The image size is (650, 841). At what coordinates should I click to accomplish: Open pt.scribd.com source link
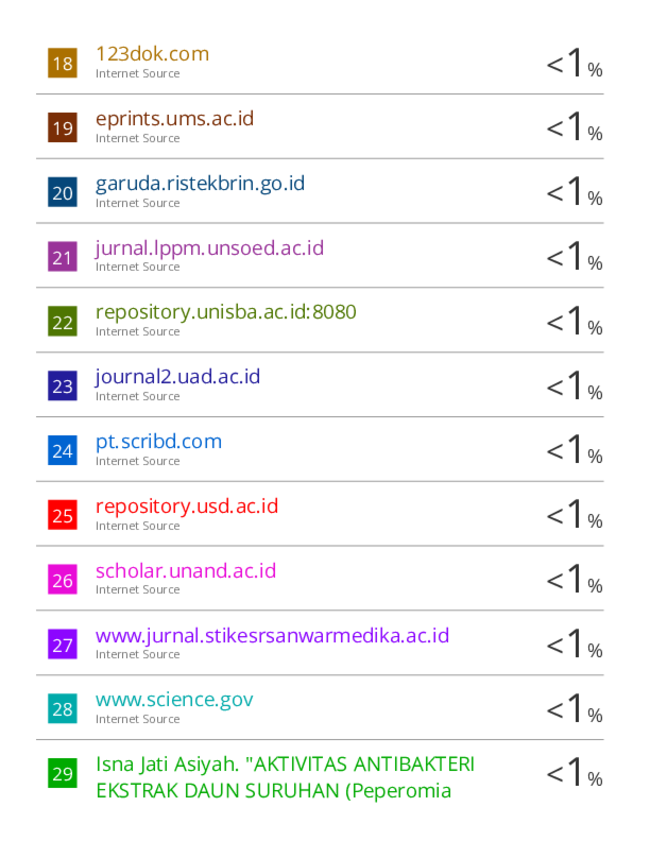[159, 442]
